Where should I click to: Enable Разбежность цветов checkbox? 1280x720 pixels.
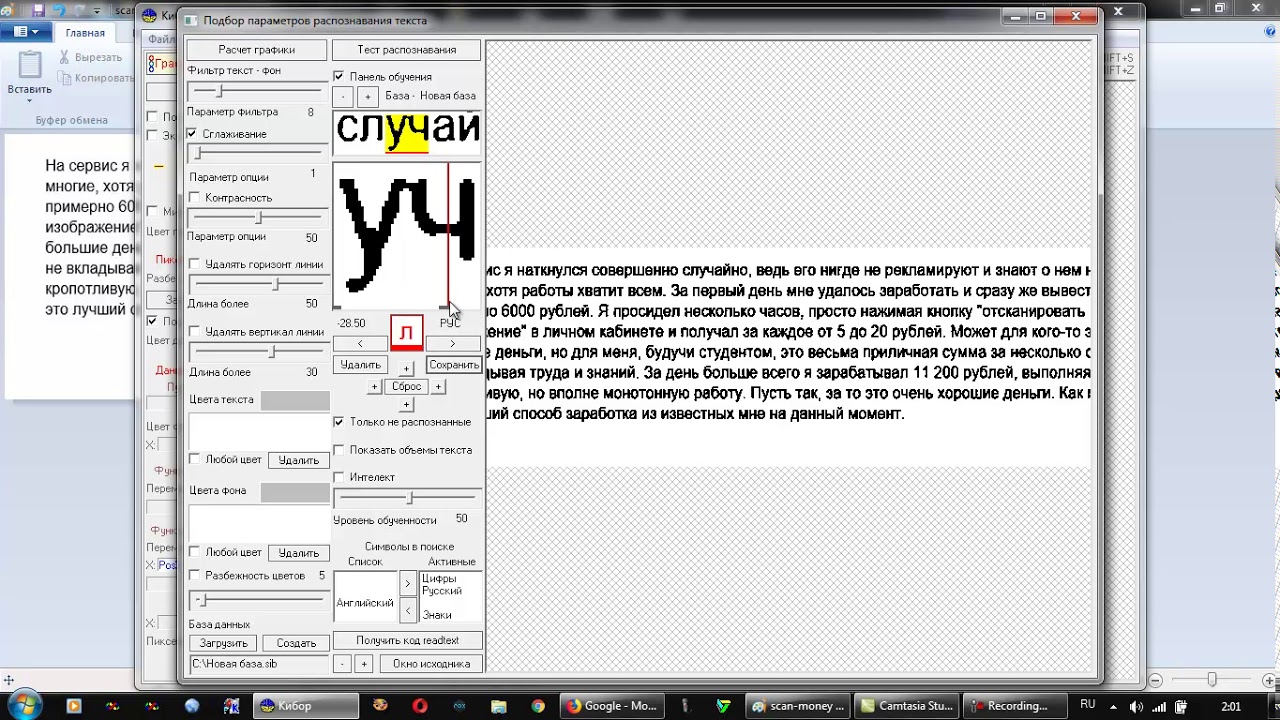point(195,576)
